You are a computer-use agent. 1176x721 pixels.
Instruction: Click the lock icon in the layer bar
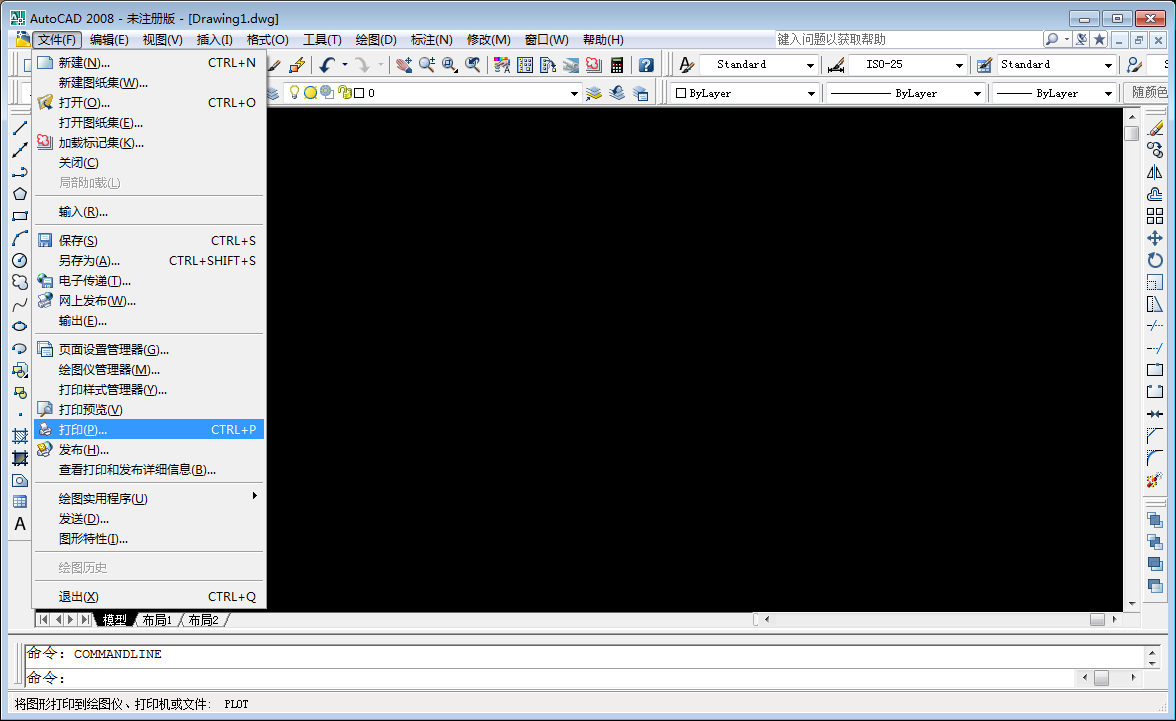pyautogui.click(x=344, y=93)
